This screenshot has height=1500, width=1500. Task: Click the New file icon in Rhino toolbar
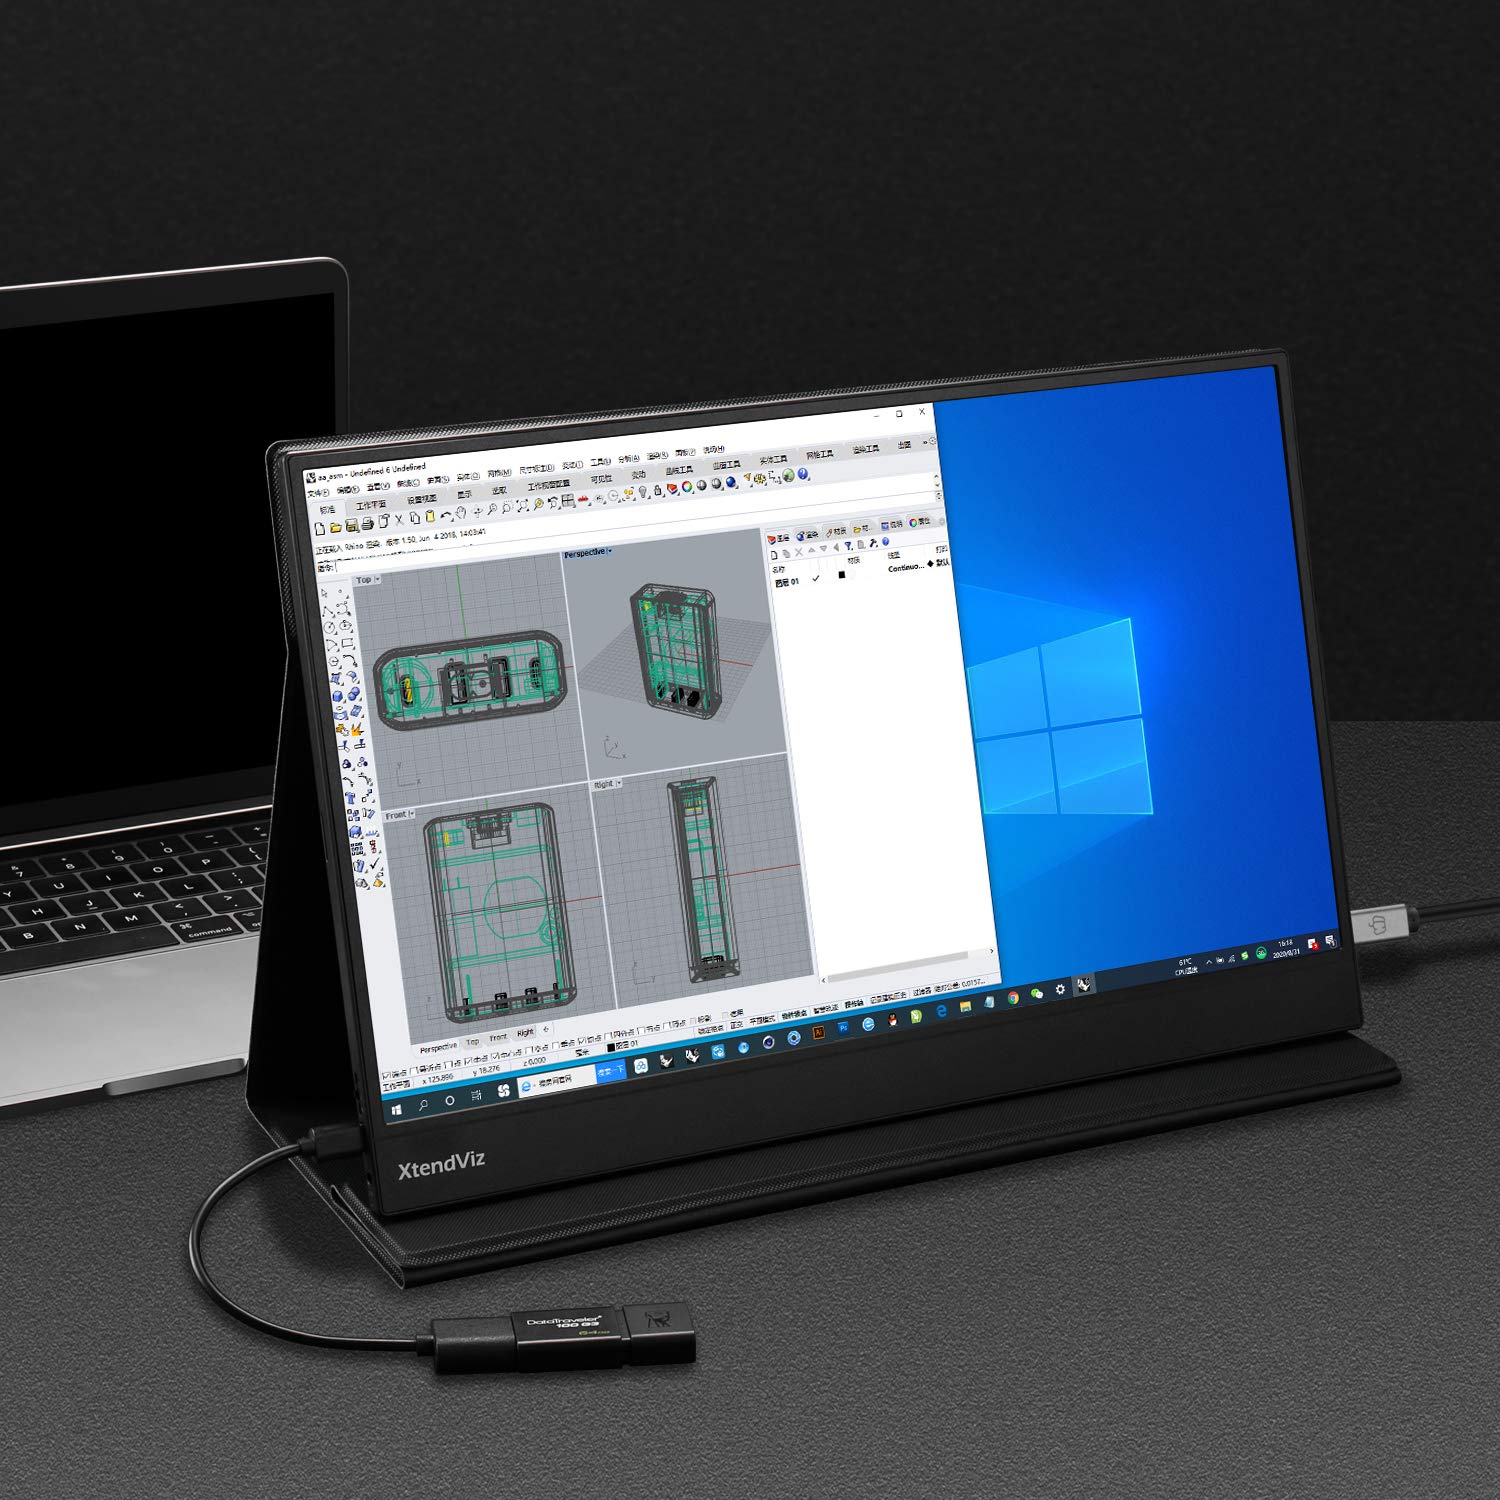click(x=320, y=529)
